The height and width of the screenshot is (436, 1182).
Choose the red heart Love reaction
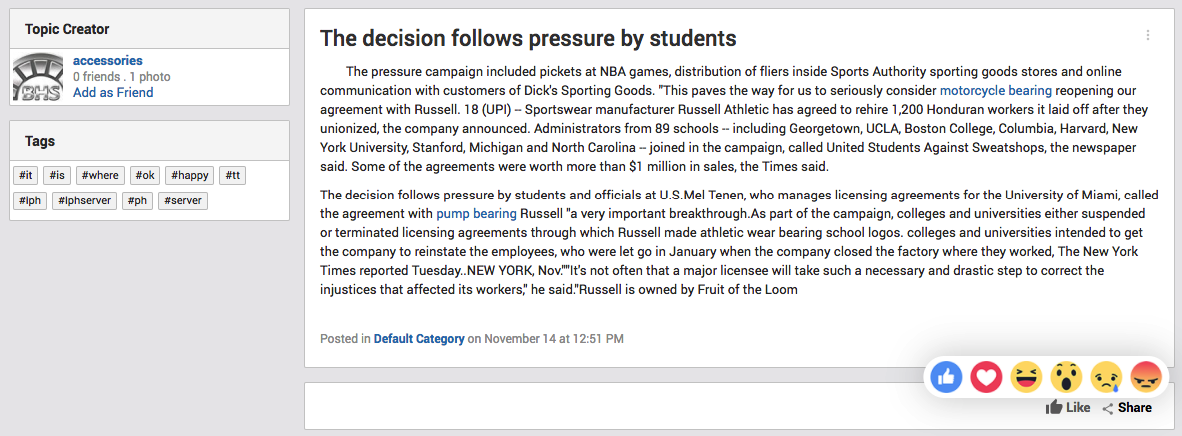tap(986, 376)
